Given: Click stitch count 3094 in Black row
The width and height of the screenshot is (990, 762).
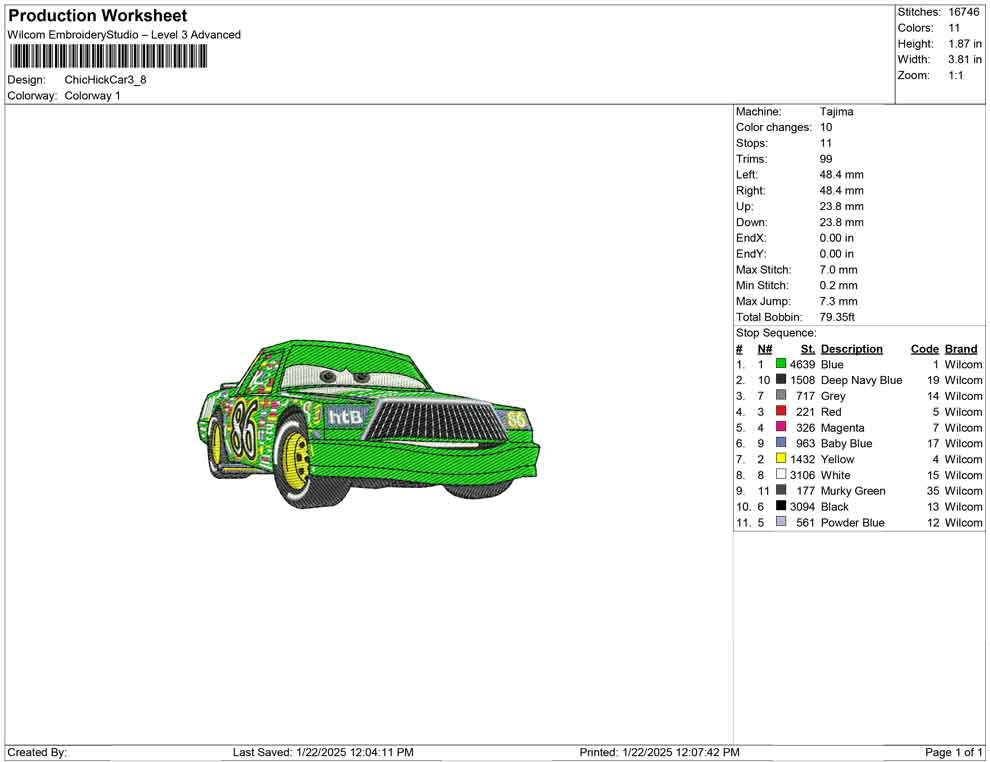Looking at the screenshot, I should (x=802, y=506).
